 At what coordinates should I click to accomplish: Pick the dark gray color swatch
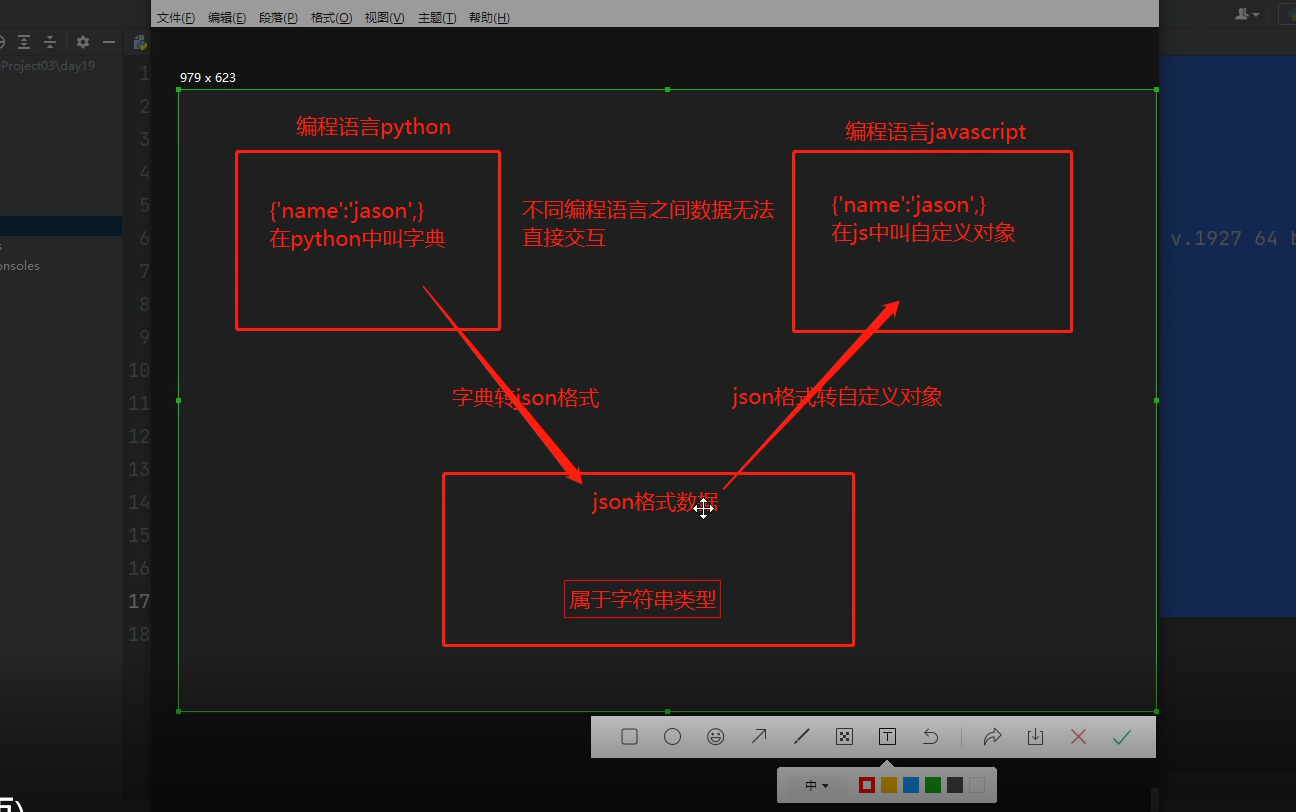pos(955,786)
